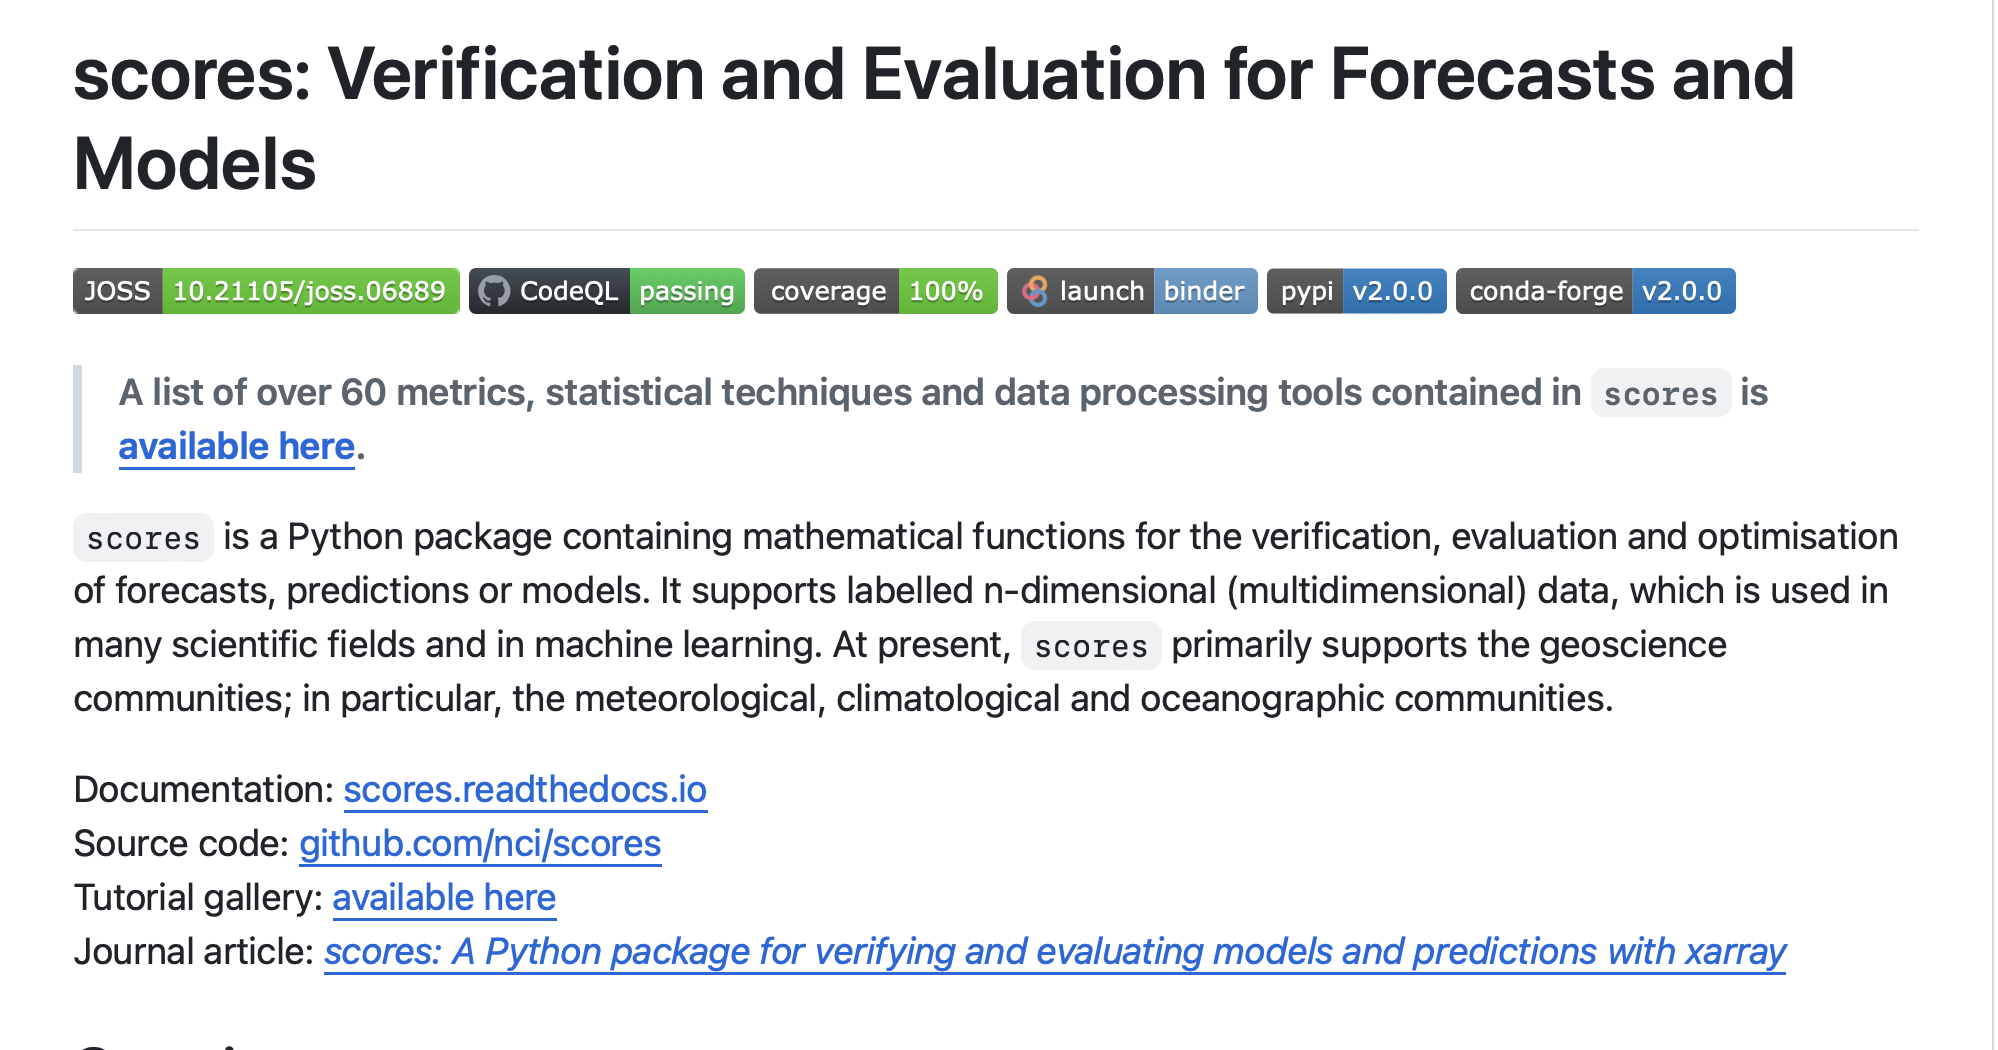Visit github.com/nci/scores source code link
The width and height of the screenshot is (1998, 1050).
pyautogui.click(x=480, y=844)
